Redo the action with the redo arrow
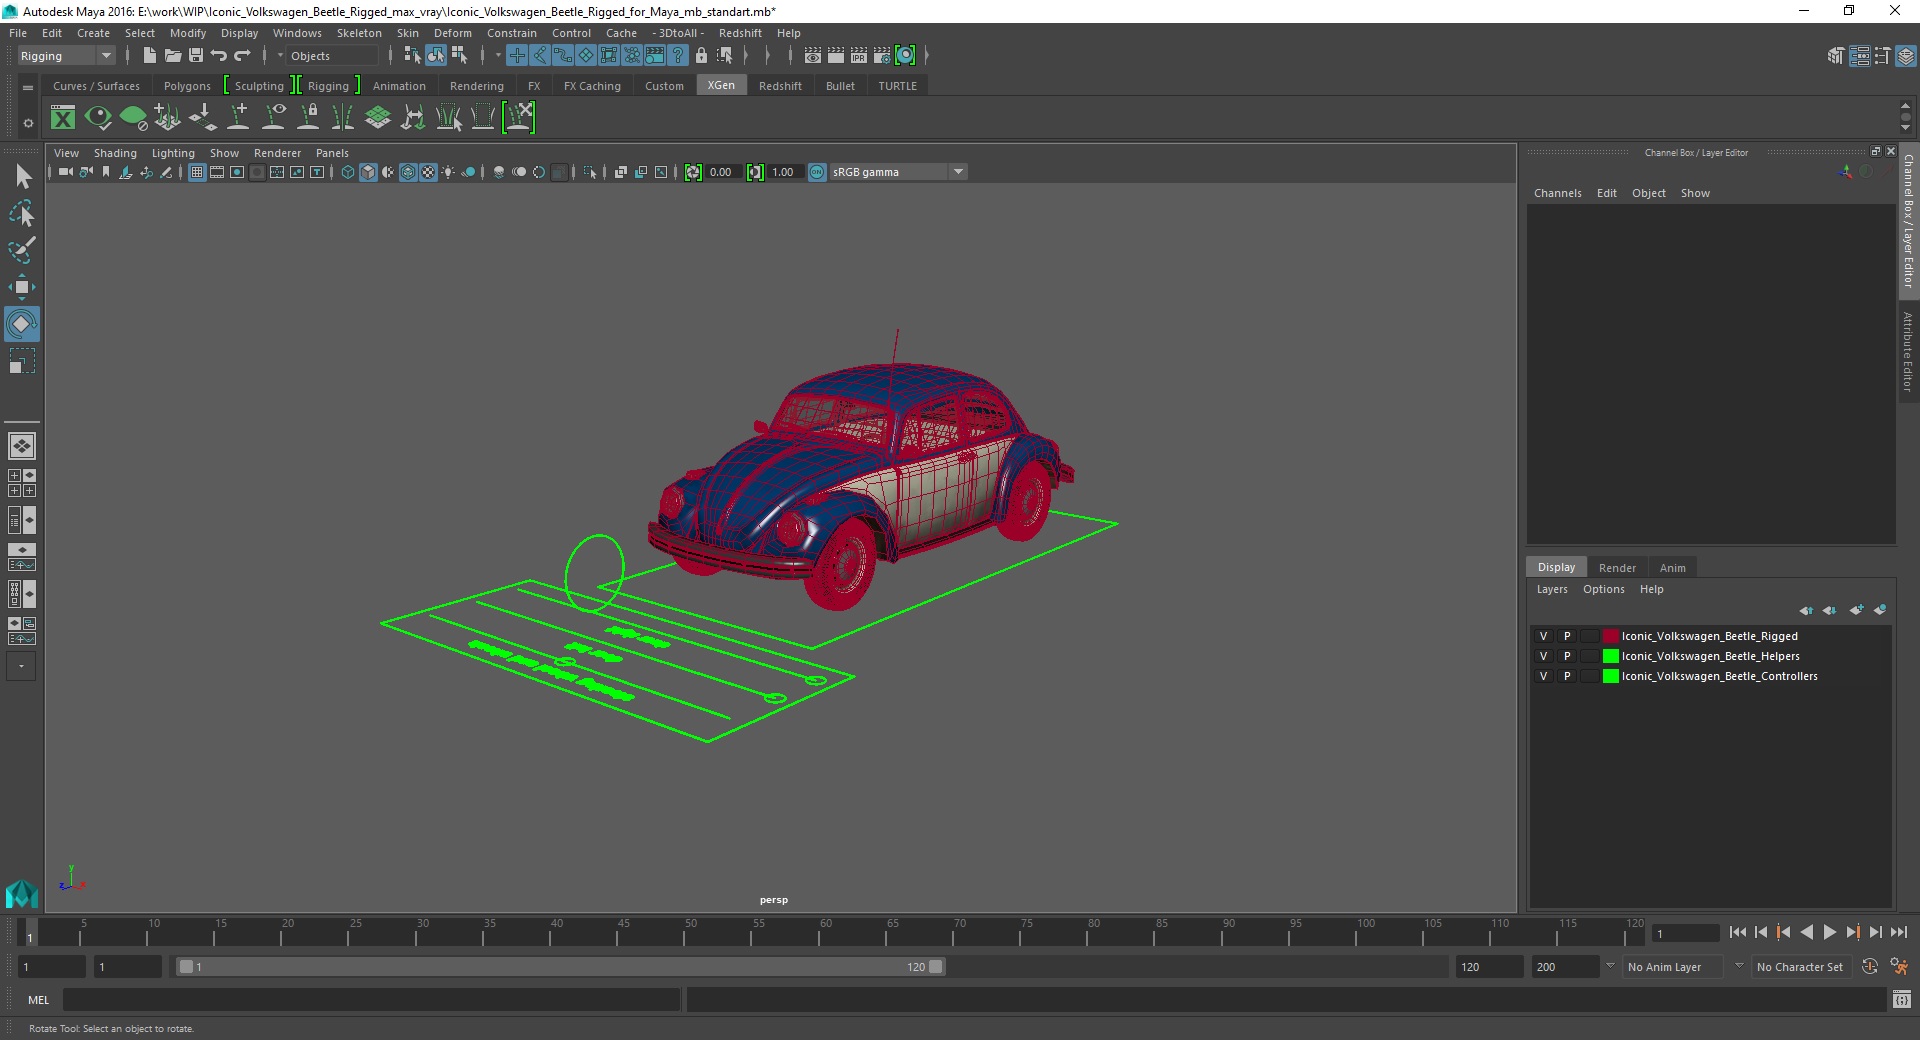1920x1040 pixels. coord(242,56)
